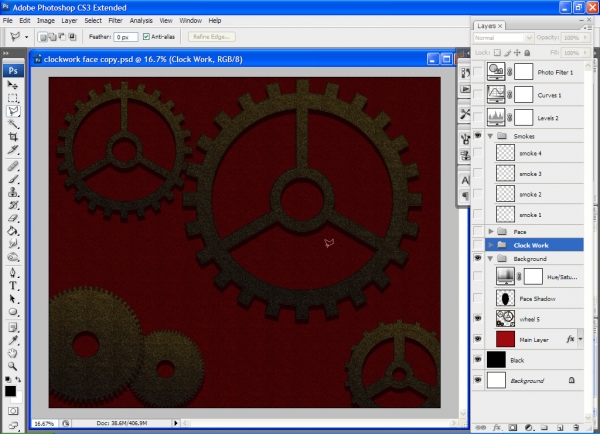Click the status bar info arrow
Image resolution: width=600 pixels, height=434 pixels.
[176, 423]
